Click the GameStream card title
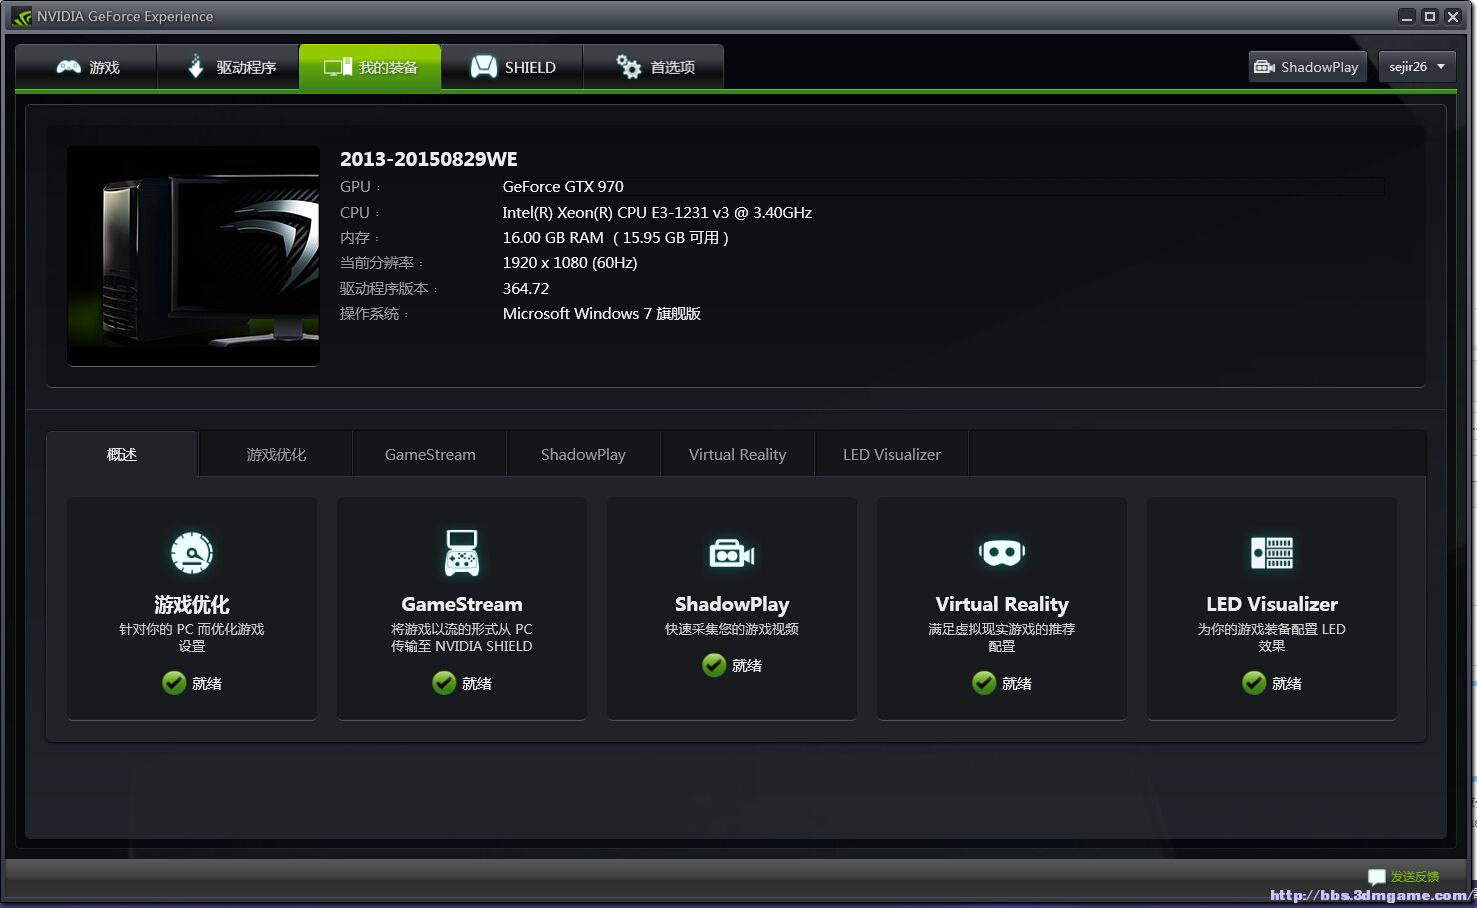 coord(462,604)
